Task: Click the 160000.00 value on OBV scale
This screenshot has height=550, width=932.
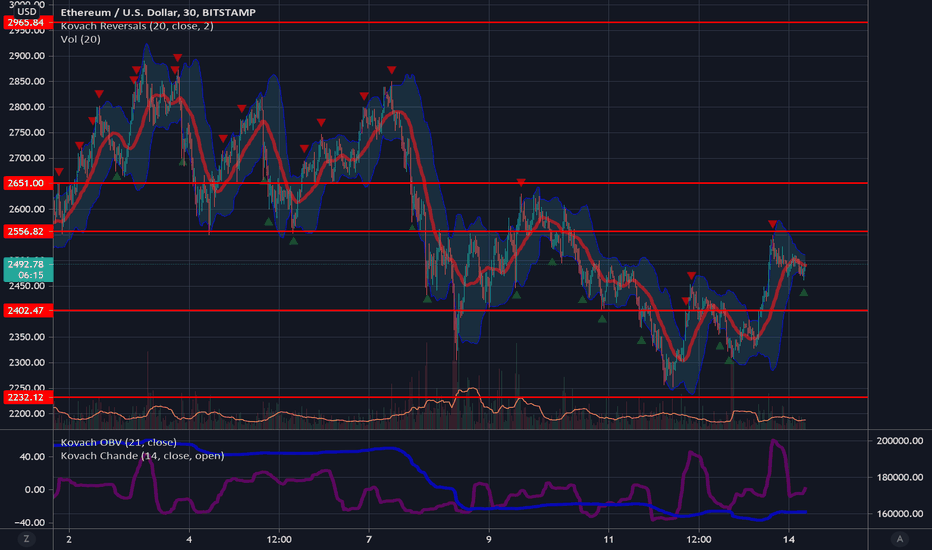Action: 899,514
